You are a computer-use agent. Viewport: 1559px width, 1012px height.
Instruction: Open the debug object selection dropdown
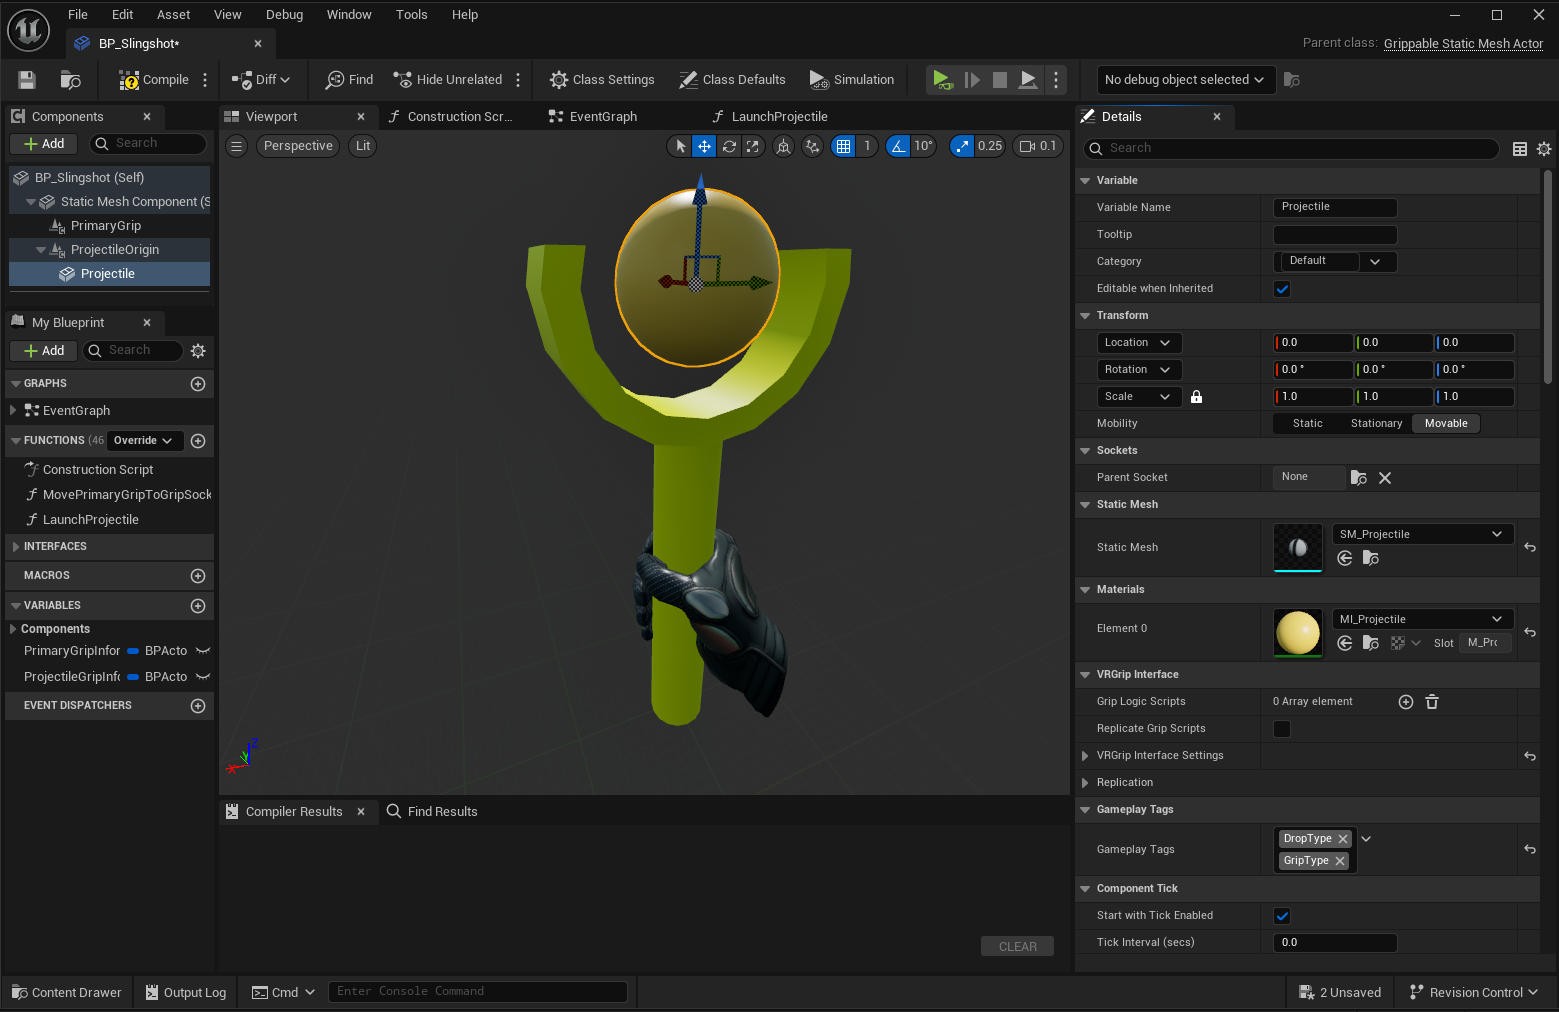[x=1185, y=80]
